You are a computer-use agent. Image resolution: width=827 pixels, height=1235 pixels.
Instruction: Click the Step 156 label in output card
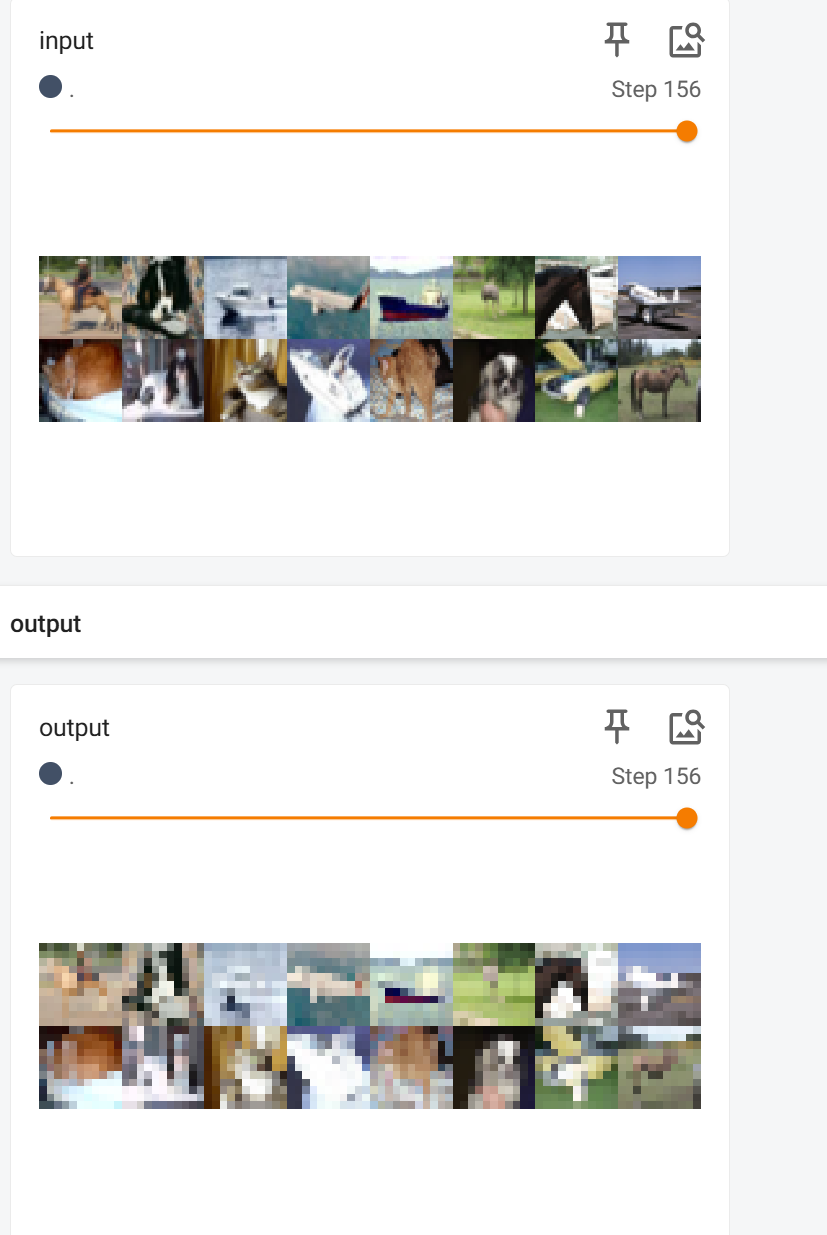click(656, 777)
